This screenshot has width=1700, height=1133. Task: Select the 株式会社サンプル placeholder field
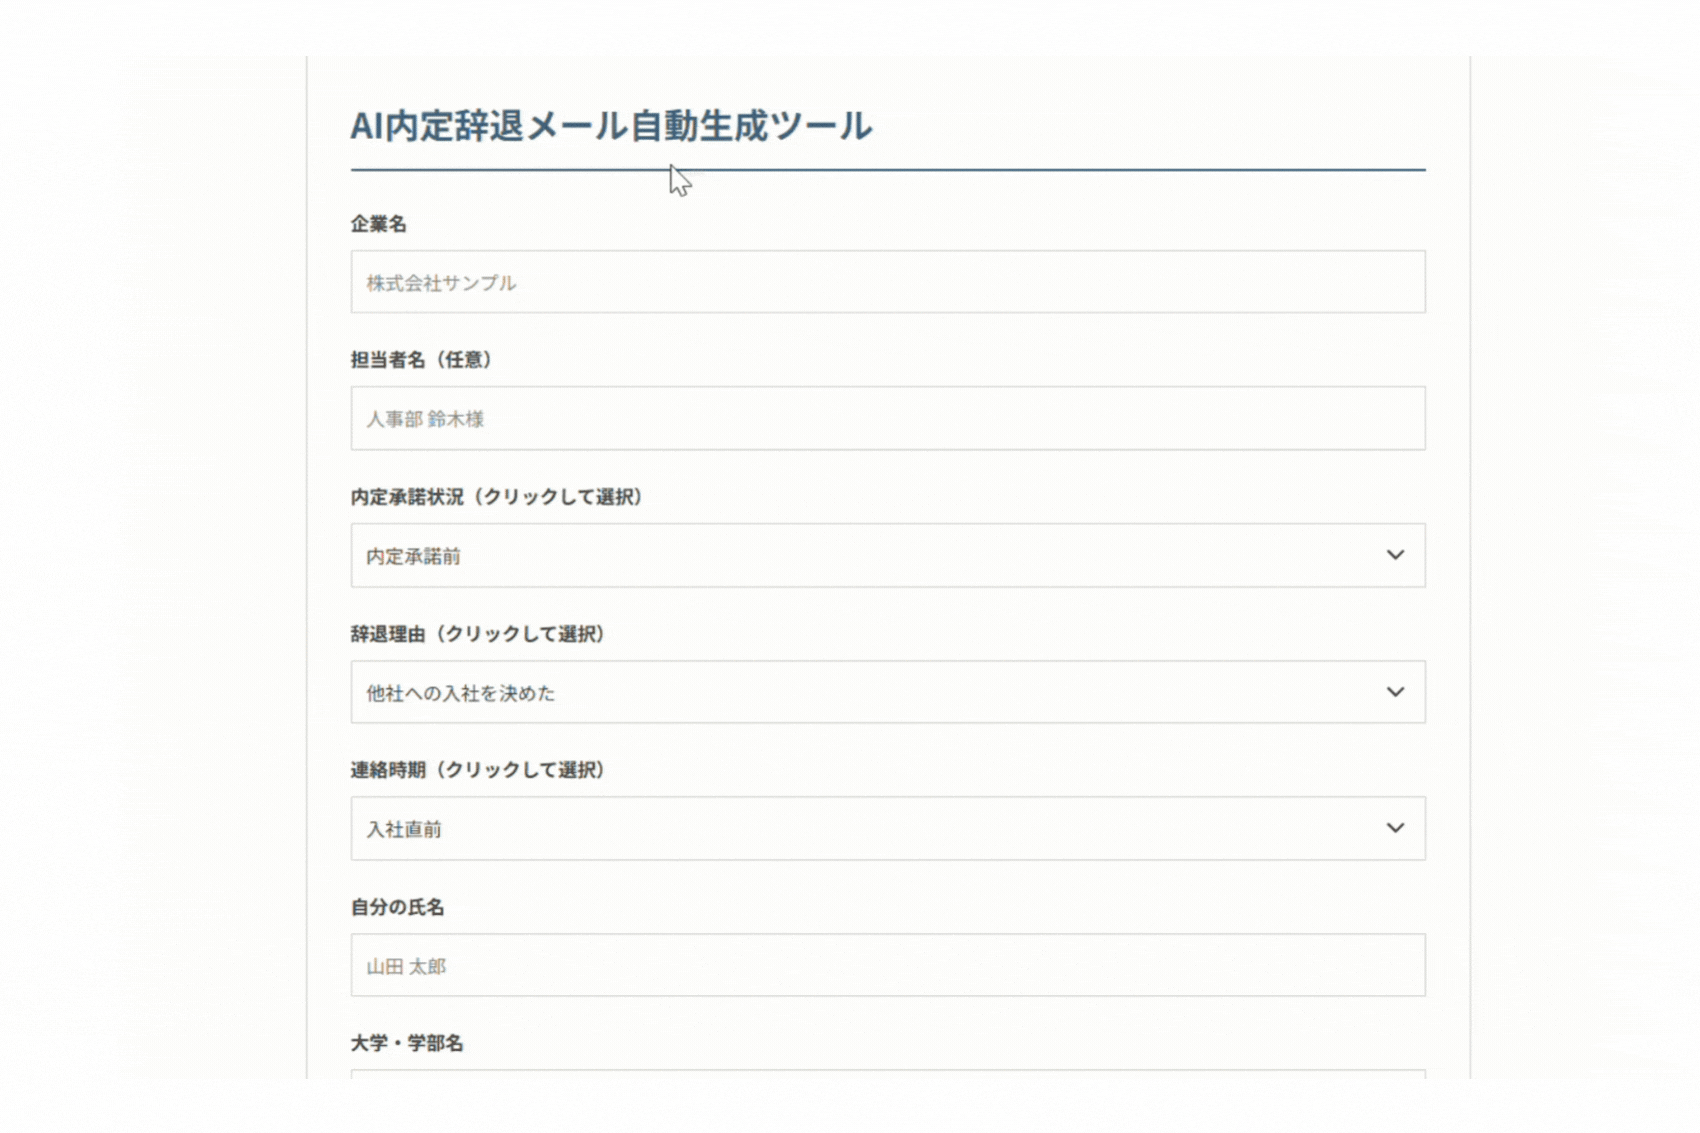click(x=886, y=282)
